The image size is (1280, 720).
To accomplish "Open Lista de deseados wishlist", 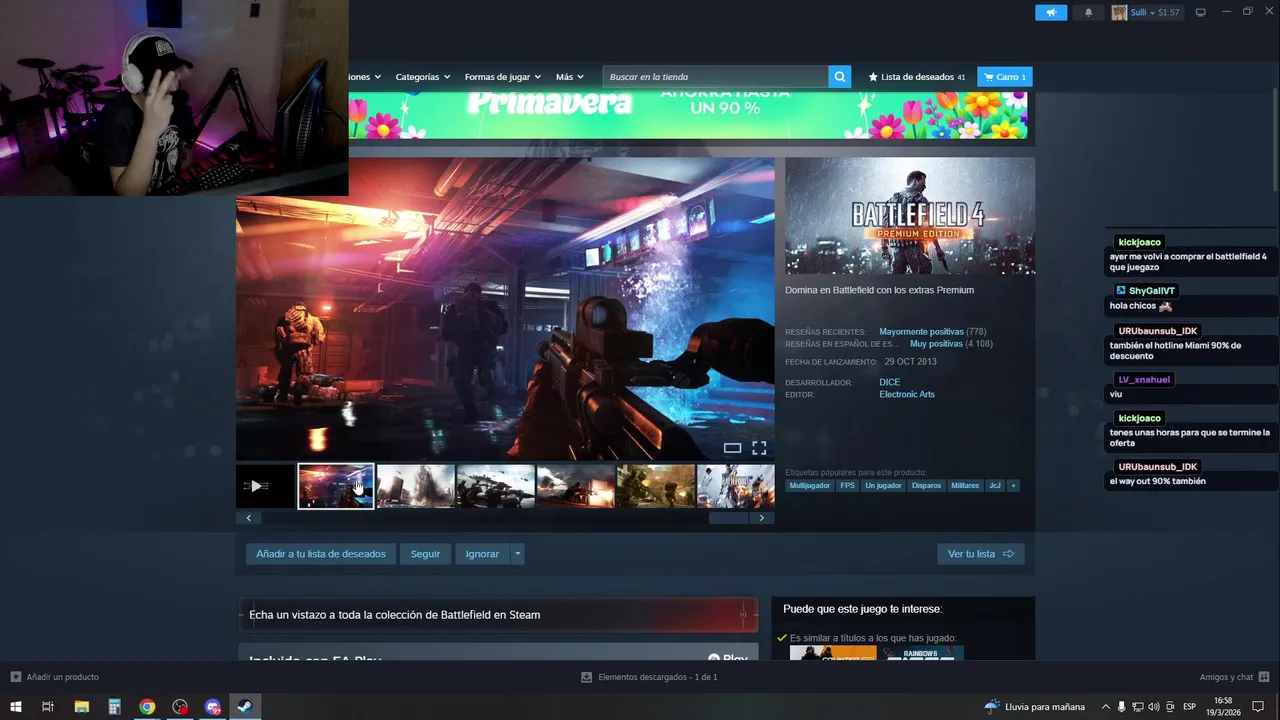I will pos(917,76).
